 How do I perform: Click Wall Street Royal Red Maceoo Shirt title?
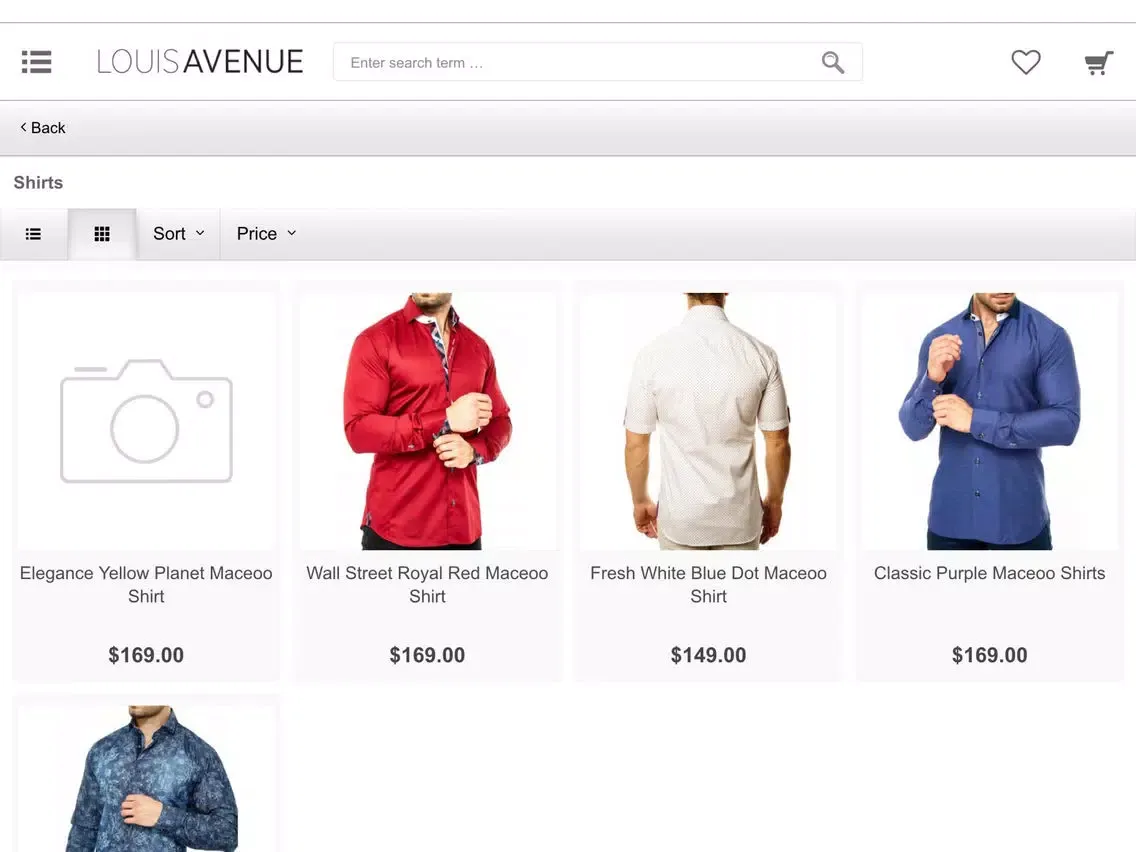coord(427,585)
